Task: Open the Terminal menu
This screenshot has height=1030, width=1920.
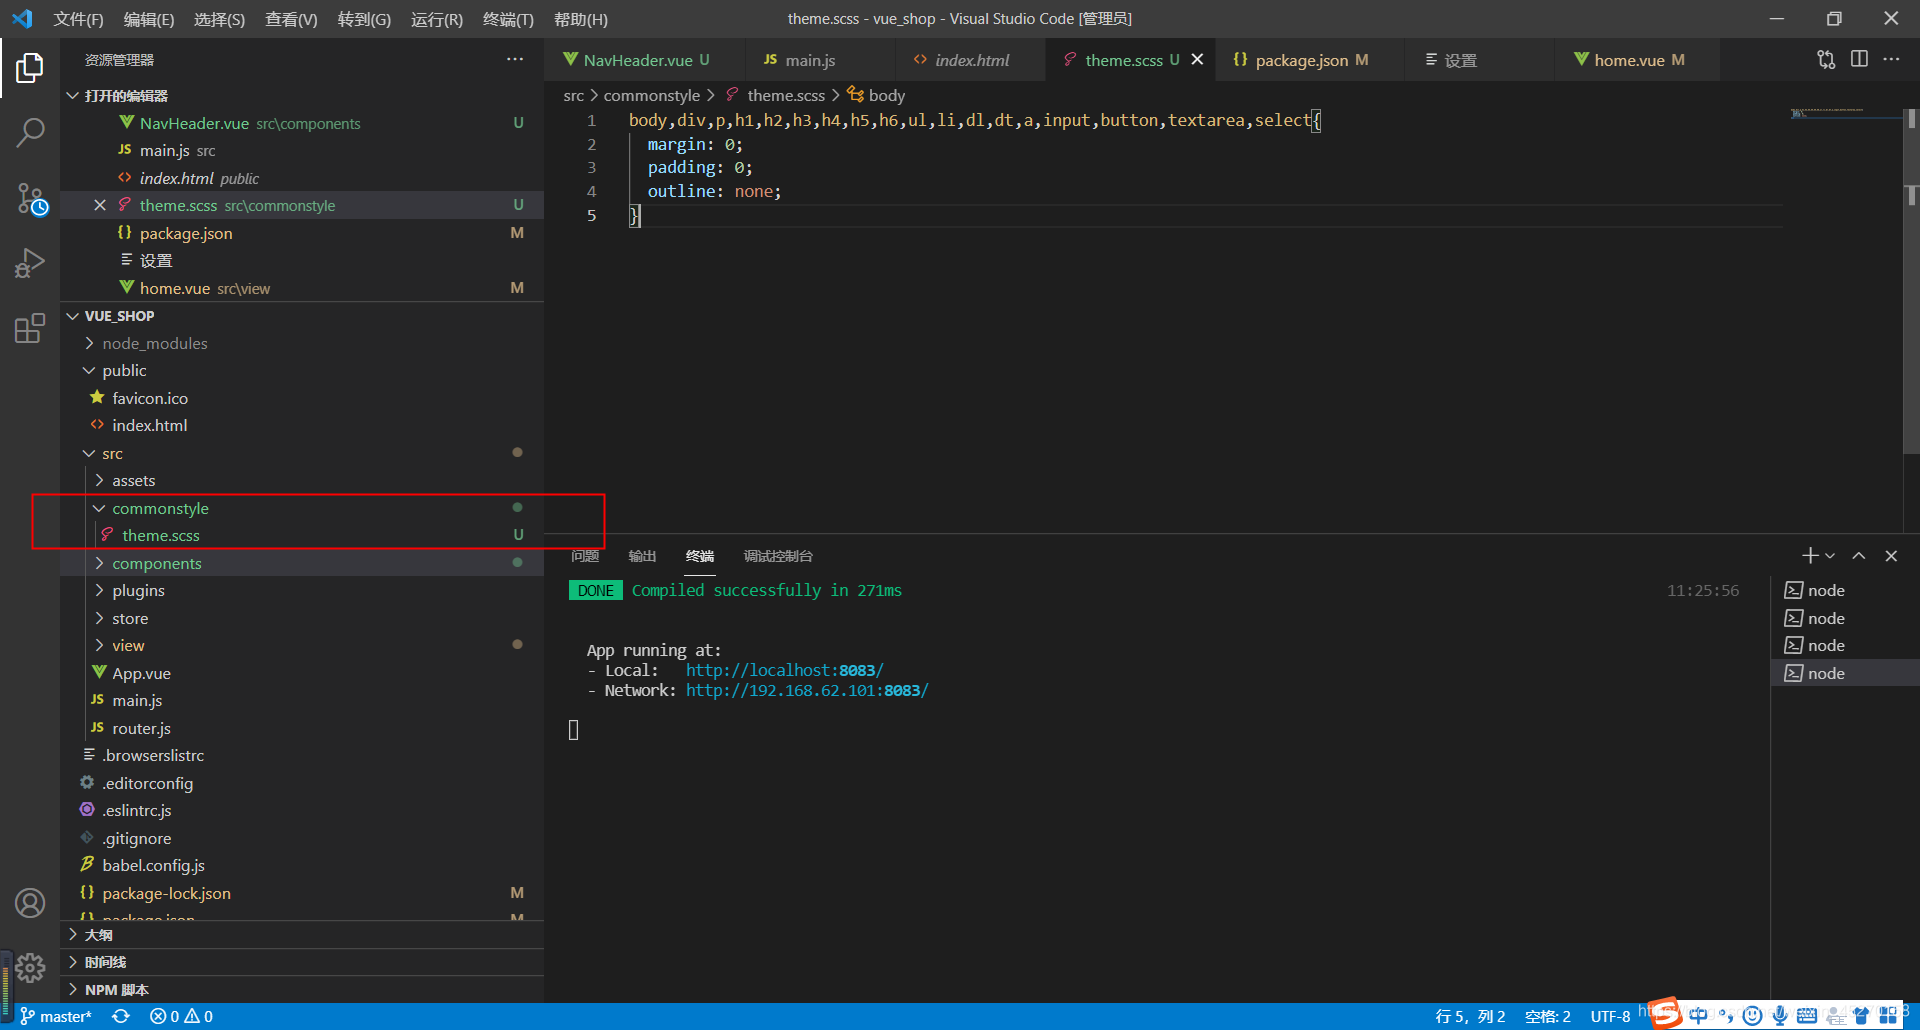Action: click(508, 19)
